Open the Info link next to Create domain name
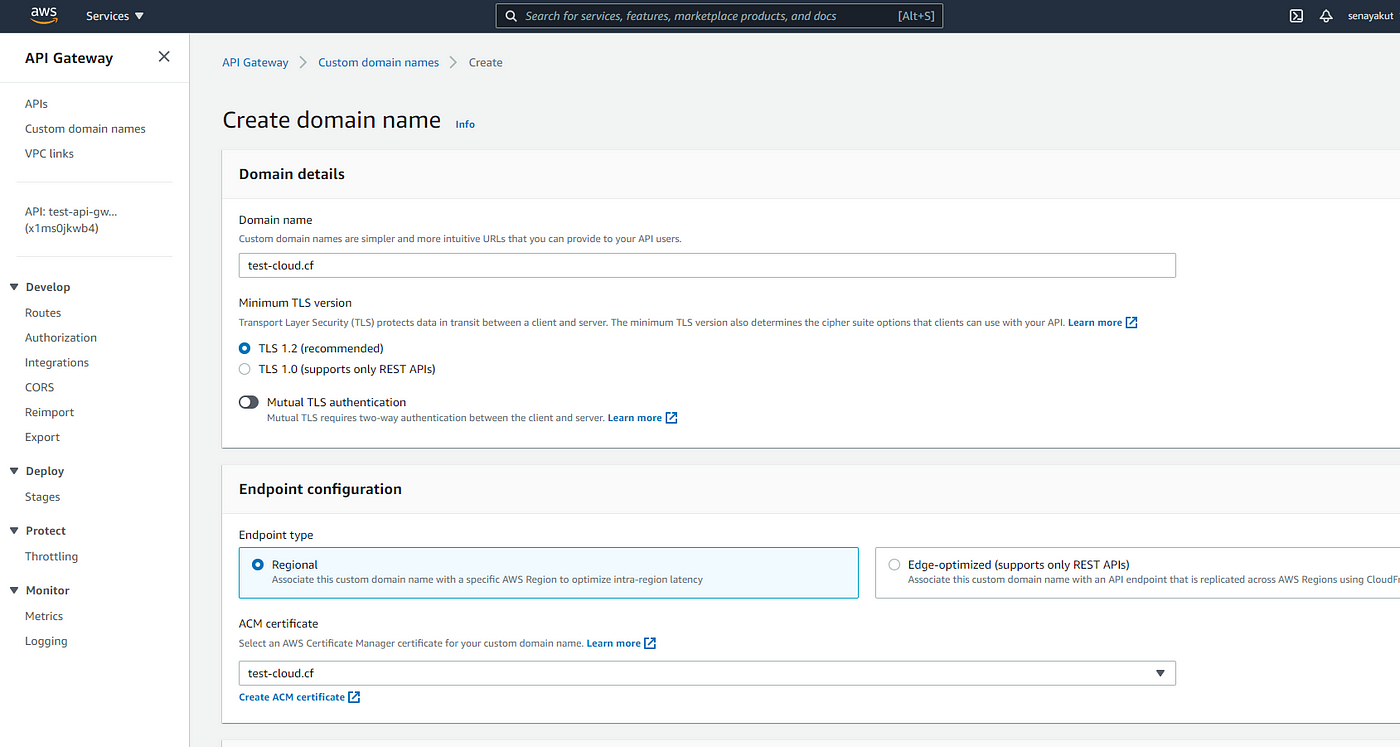Screen dimensions: 1400x747 [x=464, y=123]
